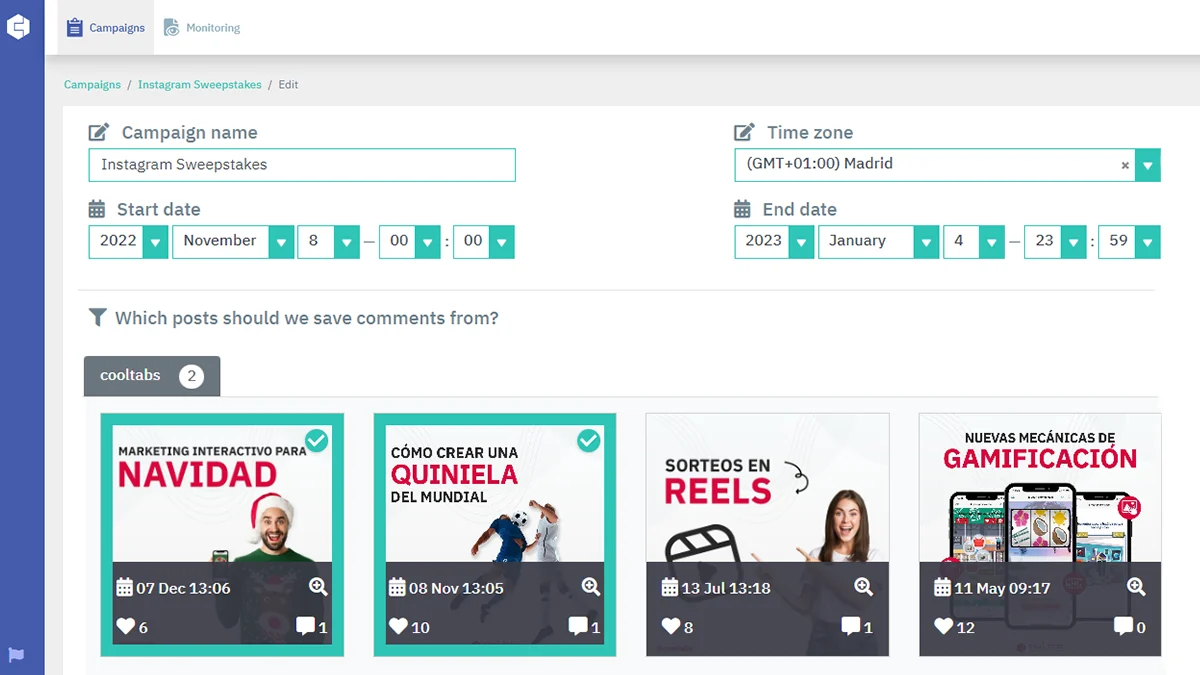Uncheck the selected Quiniela post checkmark

pos(589,440)
